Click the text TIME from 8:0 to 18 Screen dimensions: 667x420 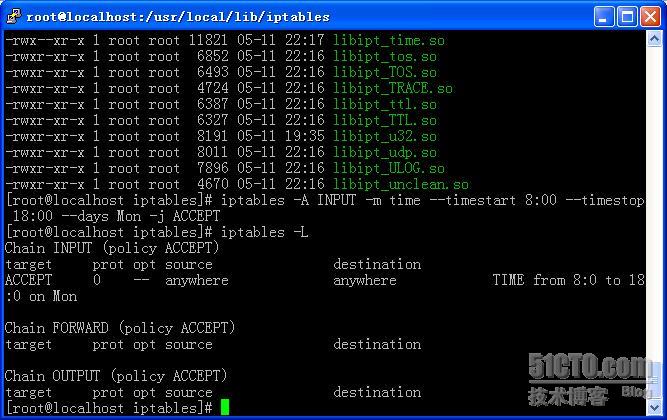click(568, 280)
